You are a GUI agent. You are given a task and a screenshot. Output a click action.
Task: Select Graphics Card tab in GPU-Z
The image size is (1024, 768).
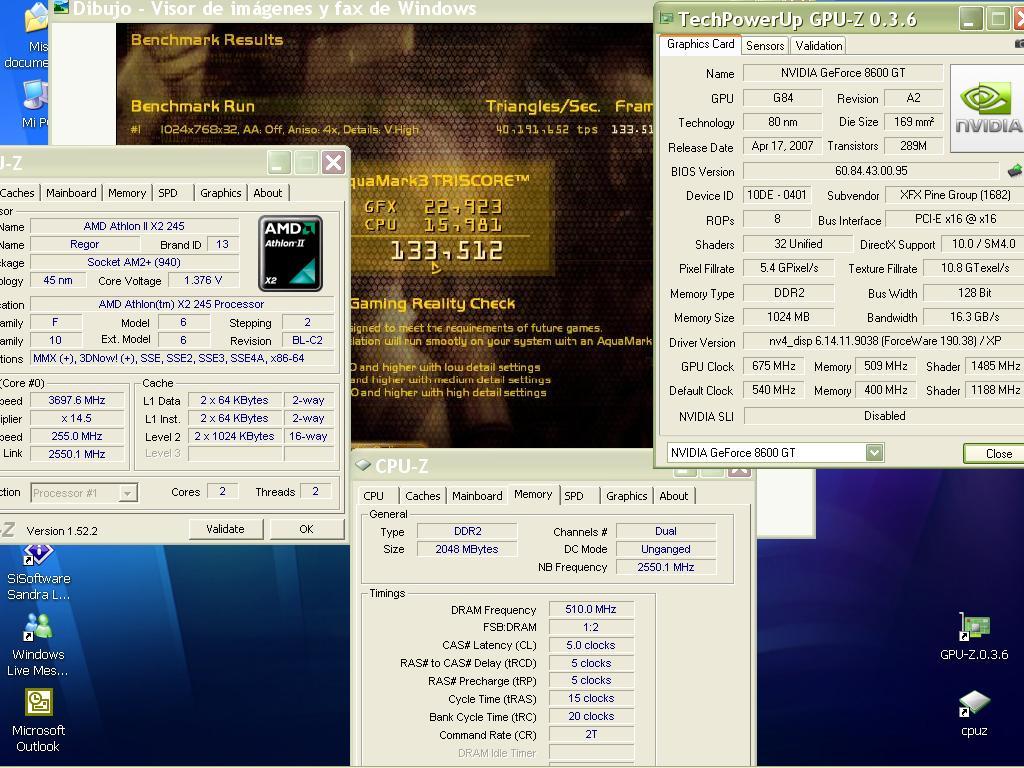(700, 44)
